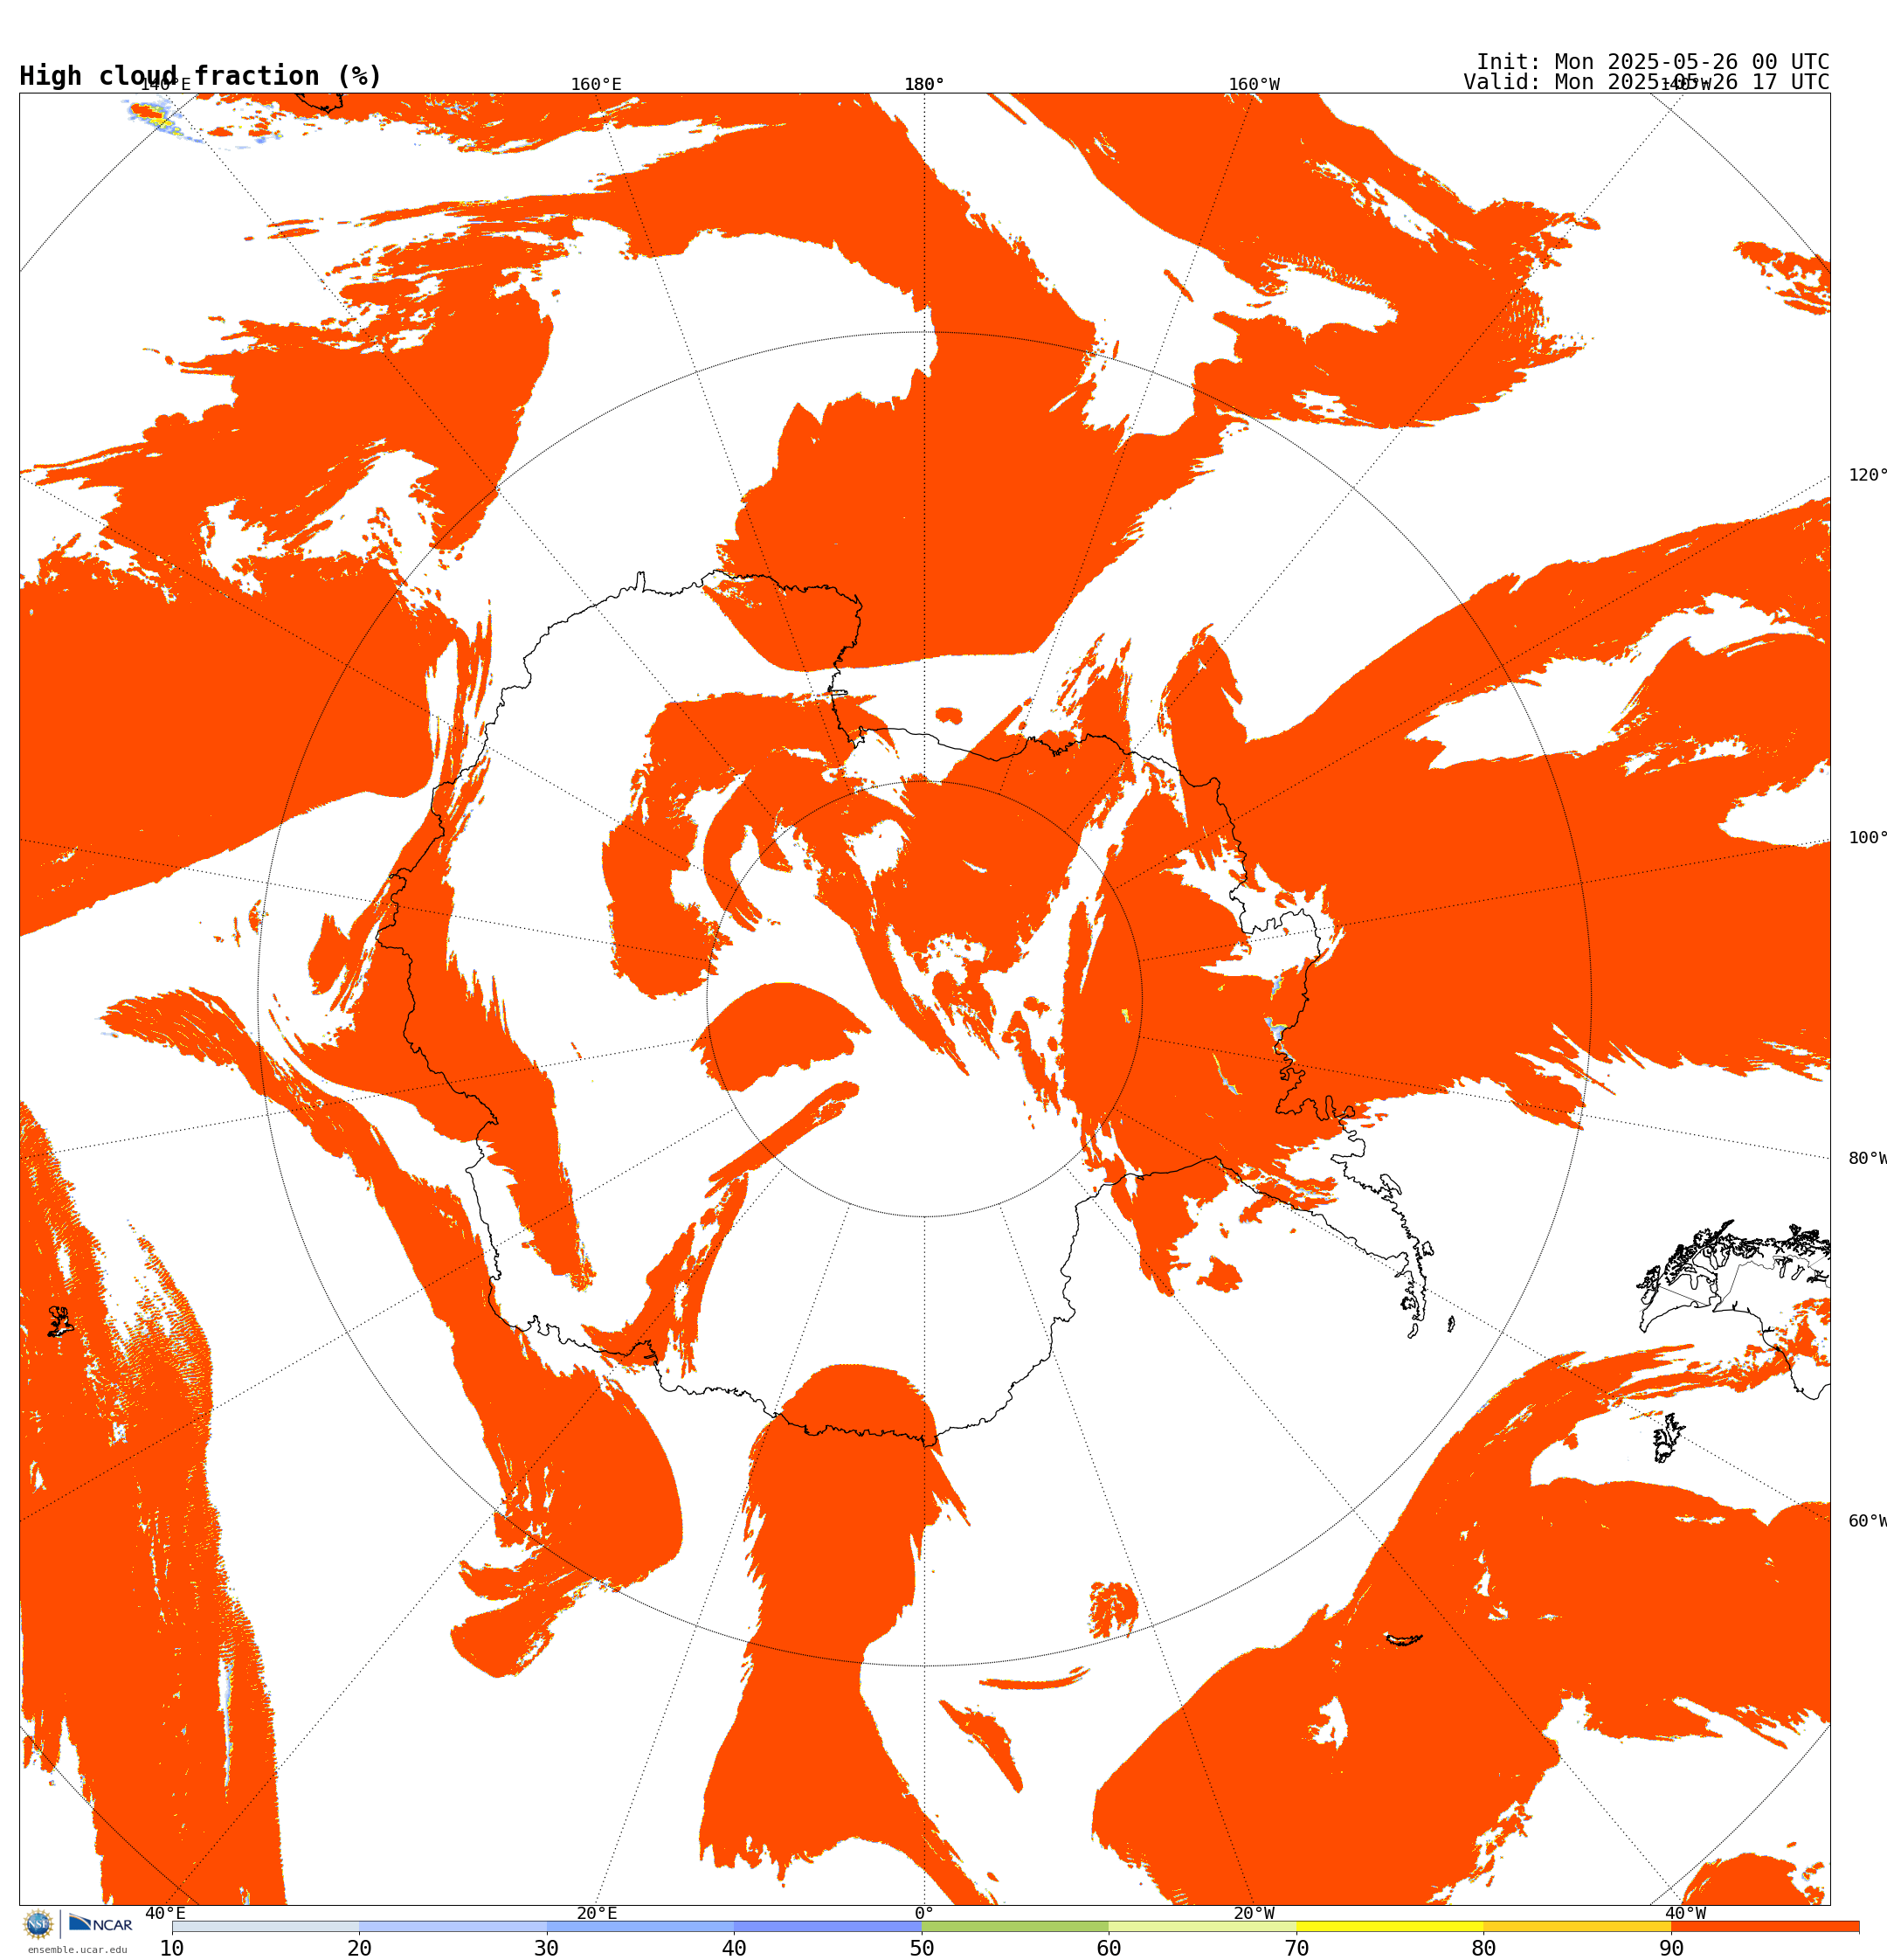Click the '120°' longitude label at right
Screen dimensions: 1887x1960
point(1867,475)
